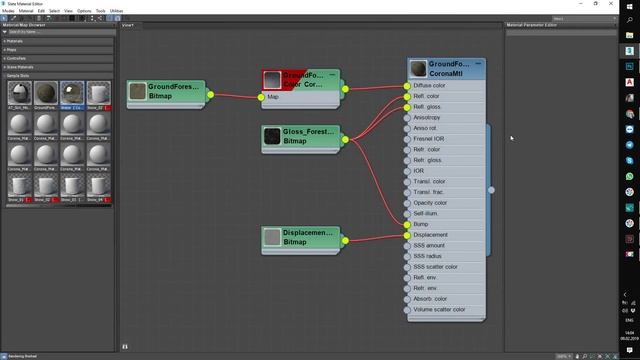Expand the Maps group in browser
Viewport: 640px width, 360px height.
58,50
